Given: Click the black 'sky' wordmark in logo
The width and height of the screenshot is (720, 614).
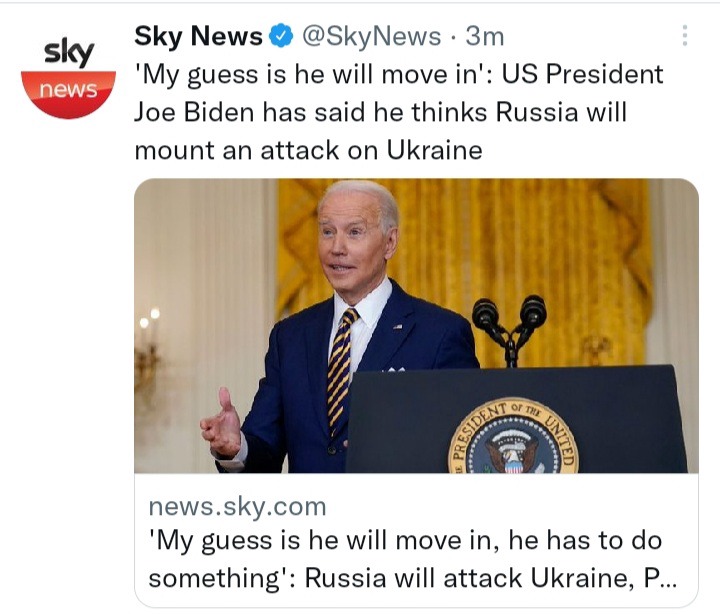Looking at the screenshot, I should tap(69, 52).
